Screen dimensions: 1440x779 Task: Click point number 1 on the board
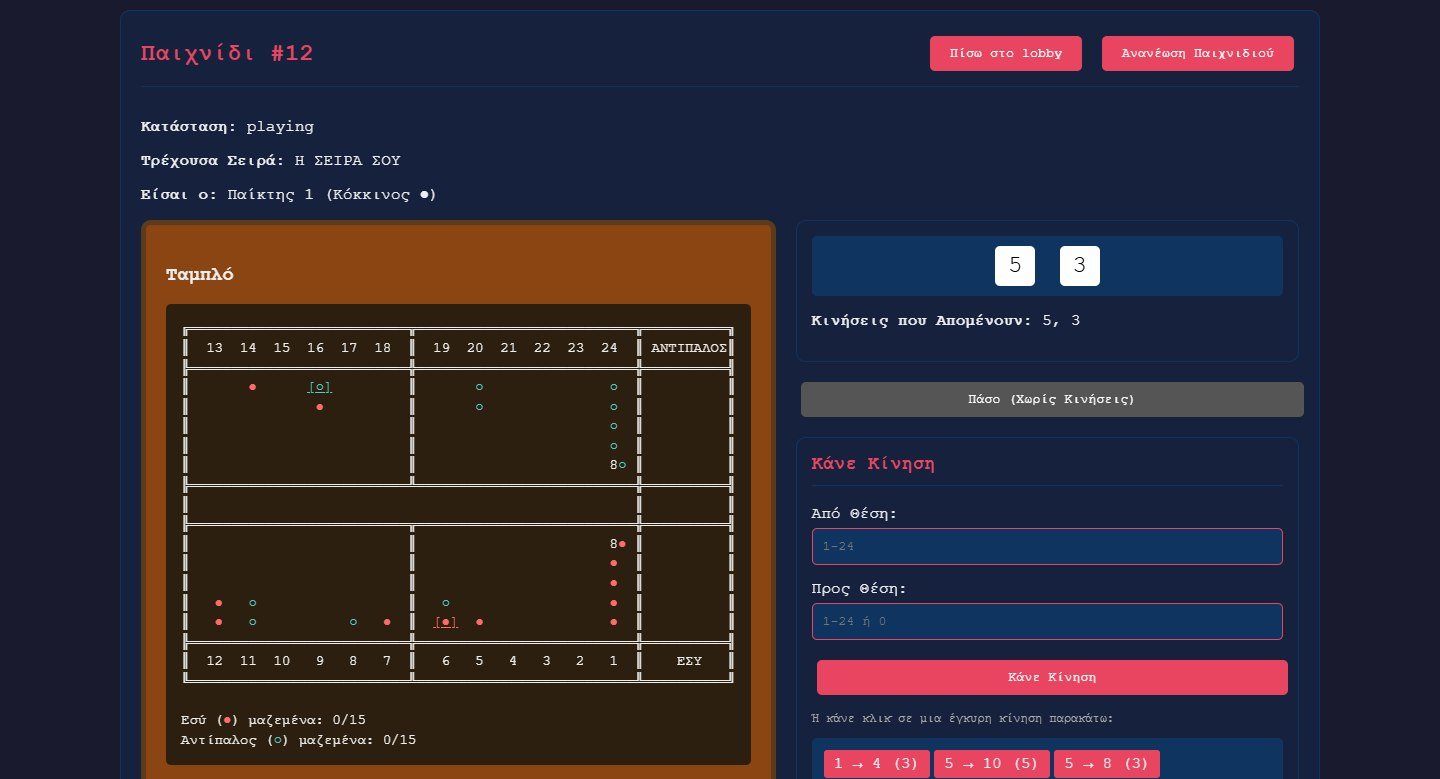pos(614,661)
